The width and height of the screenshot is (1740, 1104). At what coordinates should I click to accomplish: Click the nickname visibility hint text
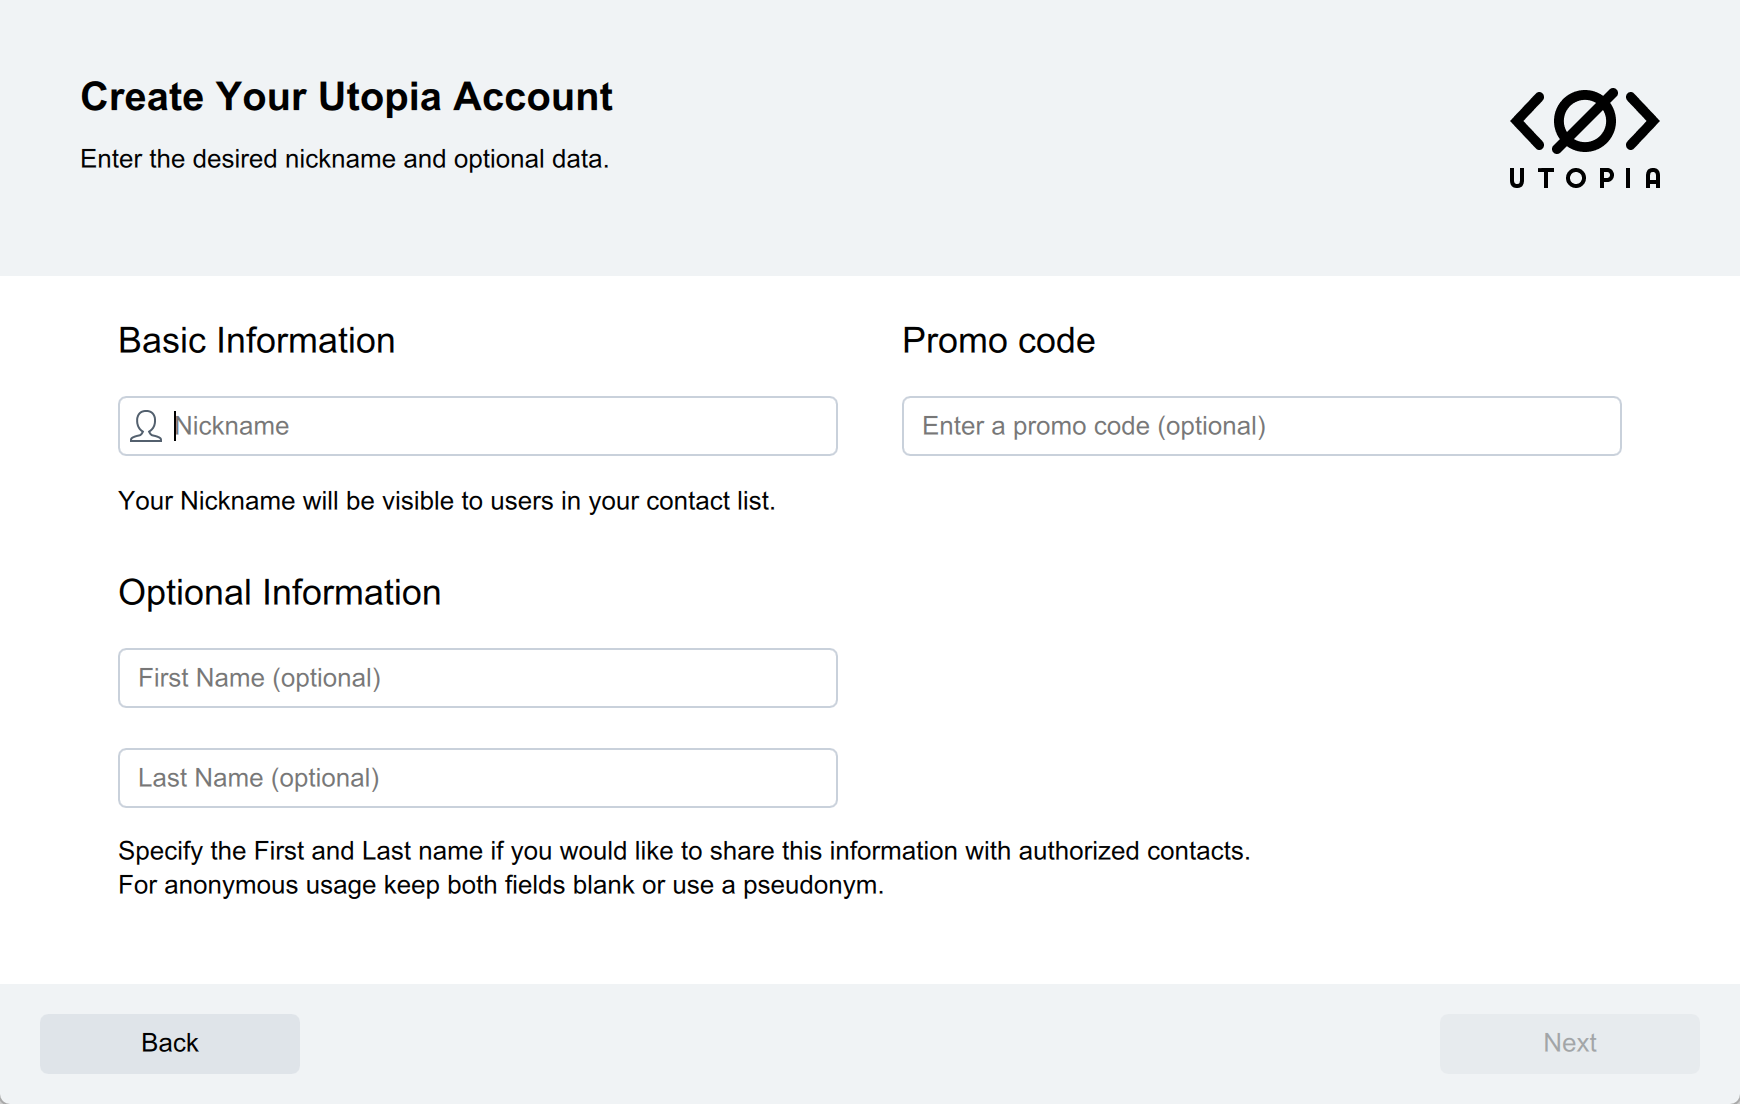pos(446,501)
